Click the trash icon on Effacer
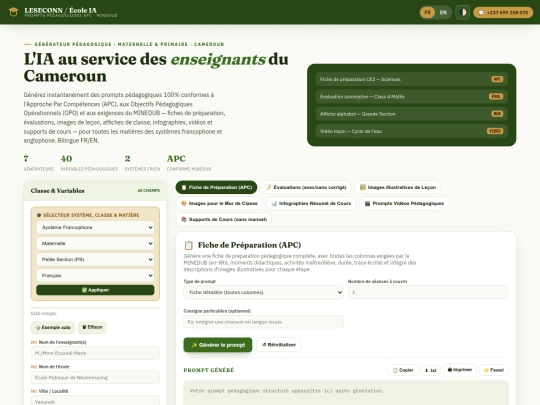540x405 pixels. [84, 327]
